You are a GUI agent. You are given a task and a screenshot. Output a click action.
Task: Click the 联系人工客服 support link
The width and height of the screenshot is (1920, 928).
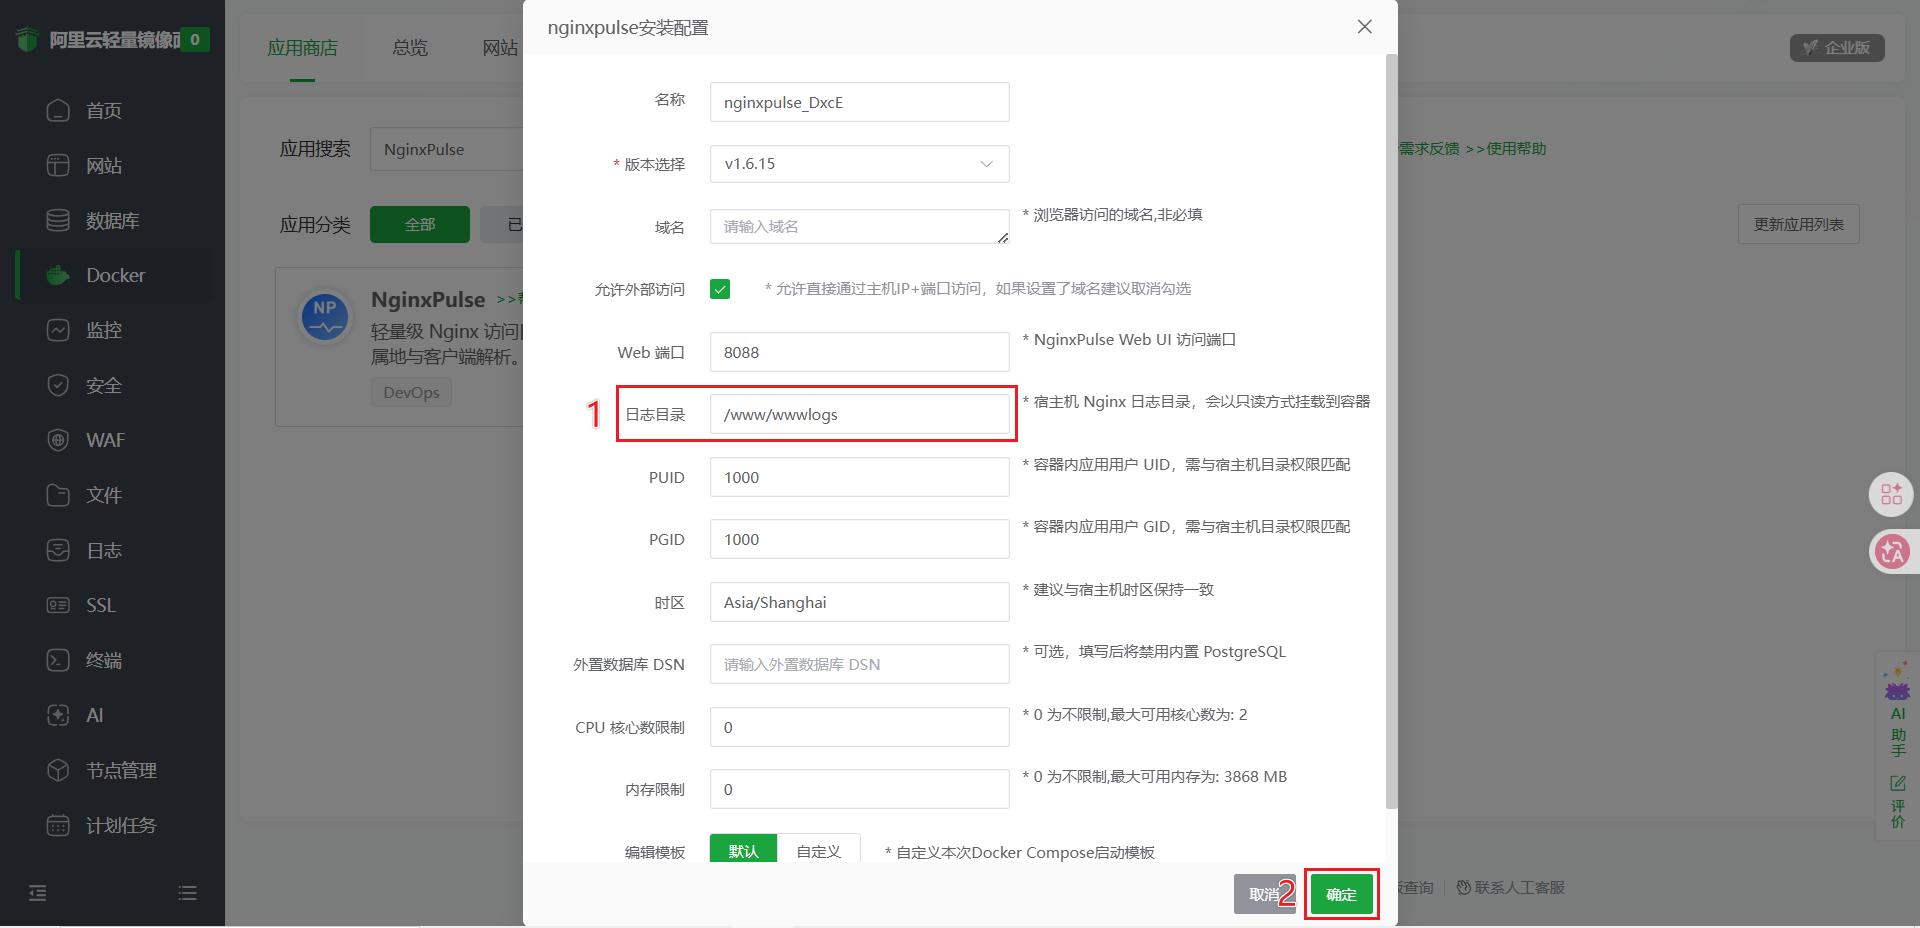pos(1511,887)
